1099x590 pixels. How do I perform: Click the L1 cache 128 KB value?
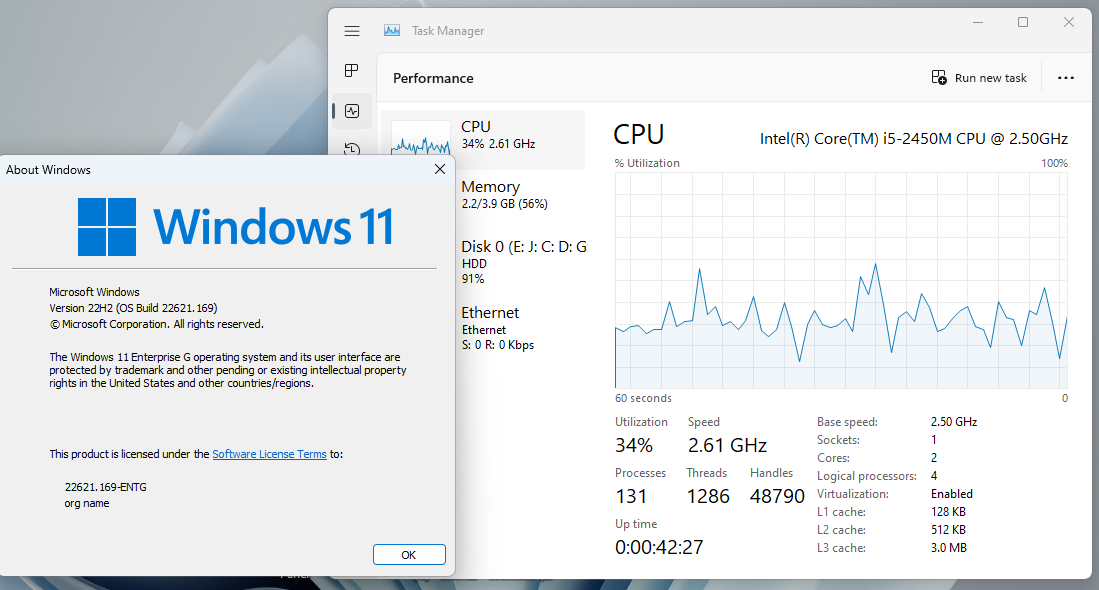pos(948,512)
